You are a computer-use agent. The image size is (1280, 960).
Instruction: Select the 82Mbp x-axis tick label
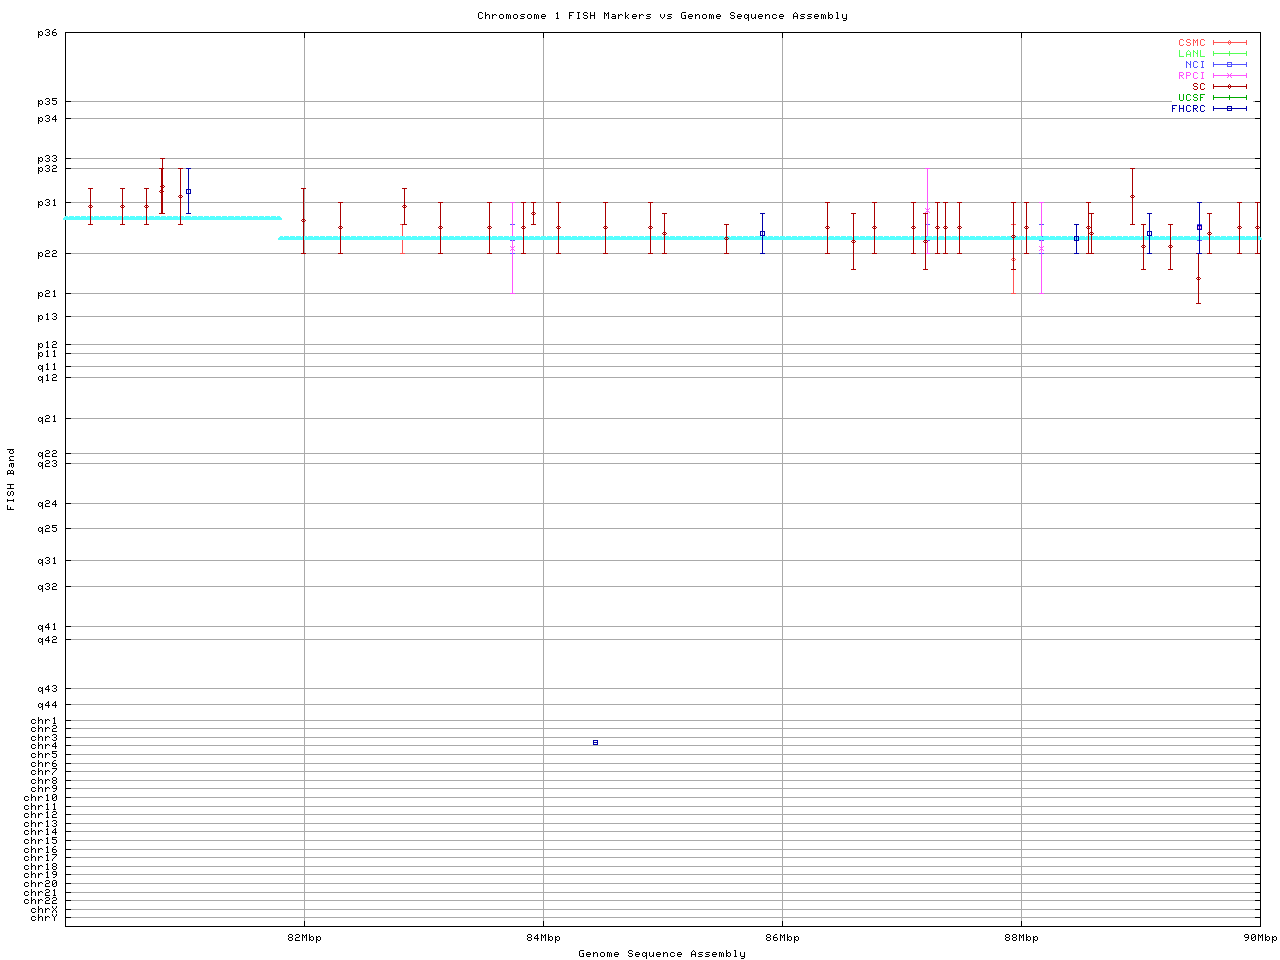pos(304,938)
